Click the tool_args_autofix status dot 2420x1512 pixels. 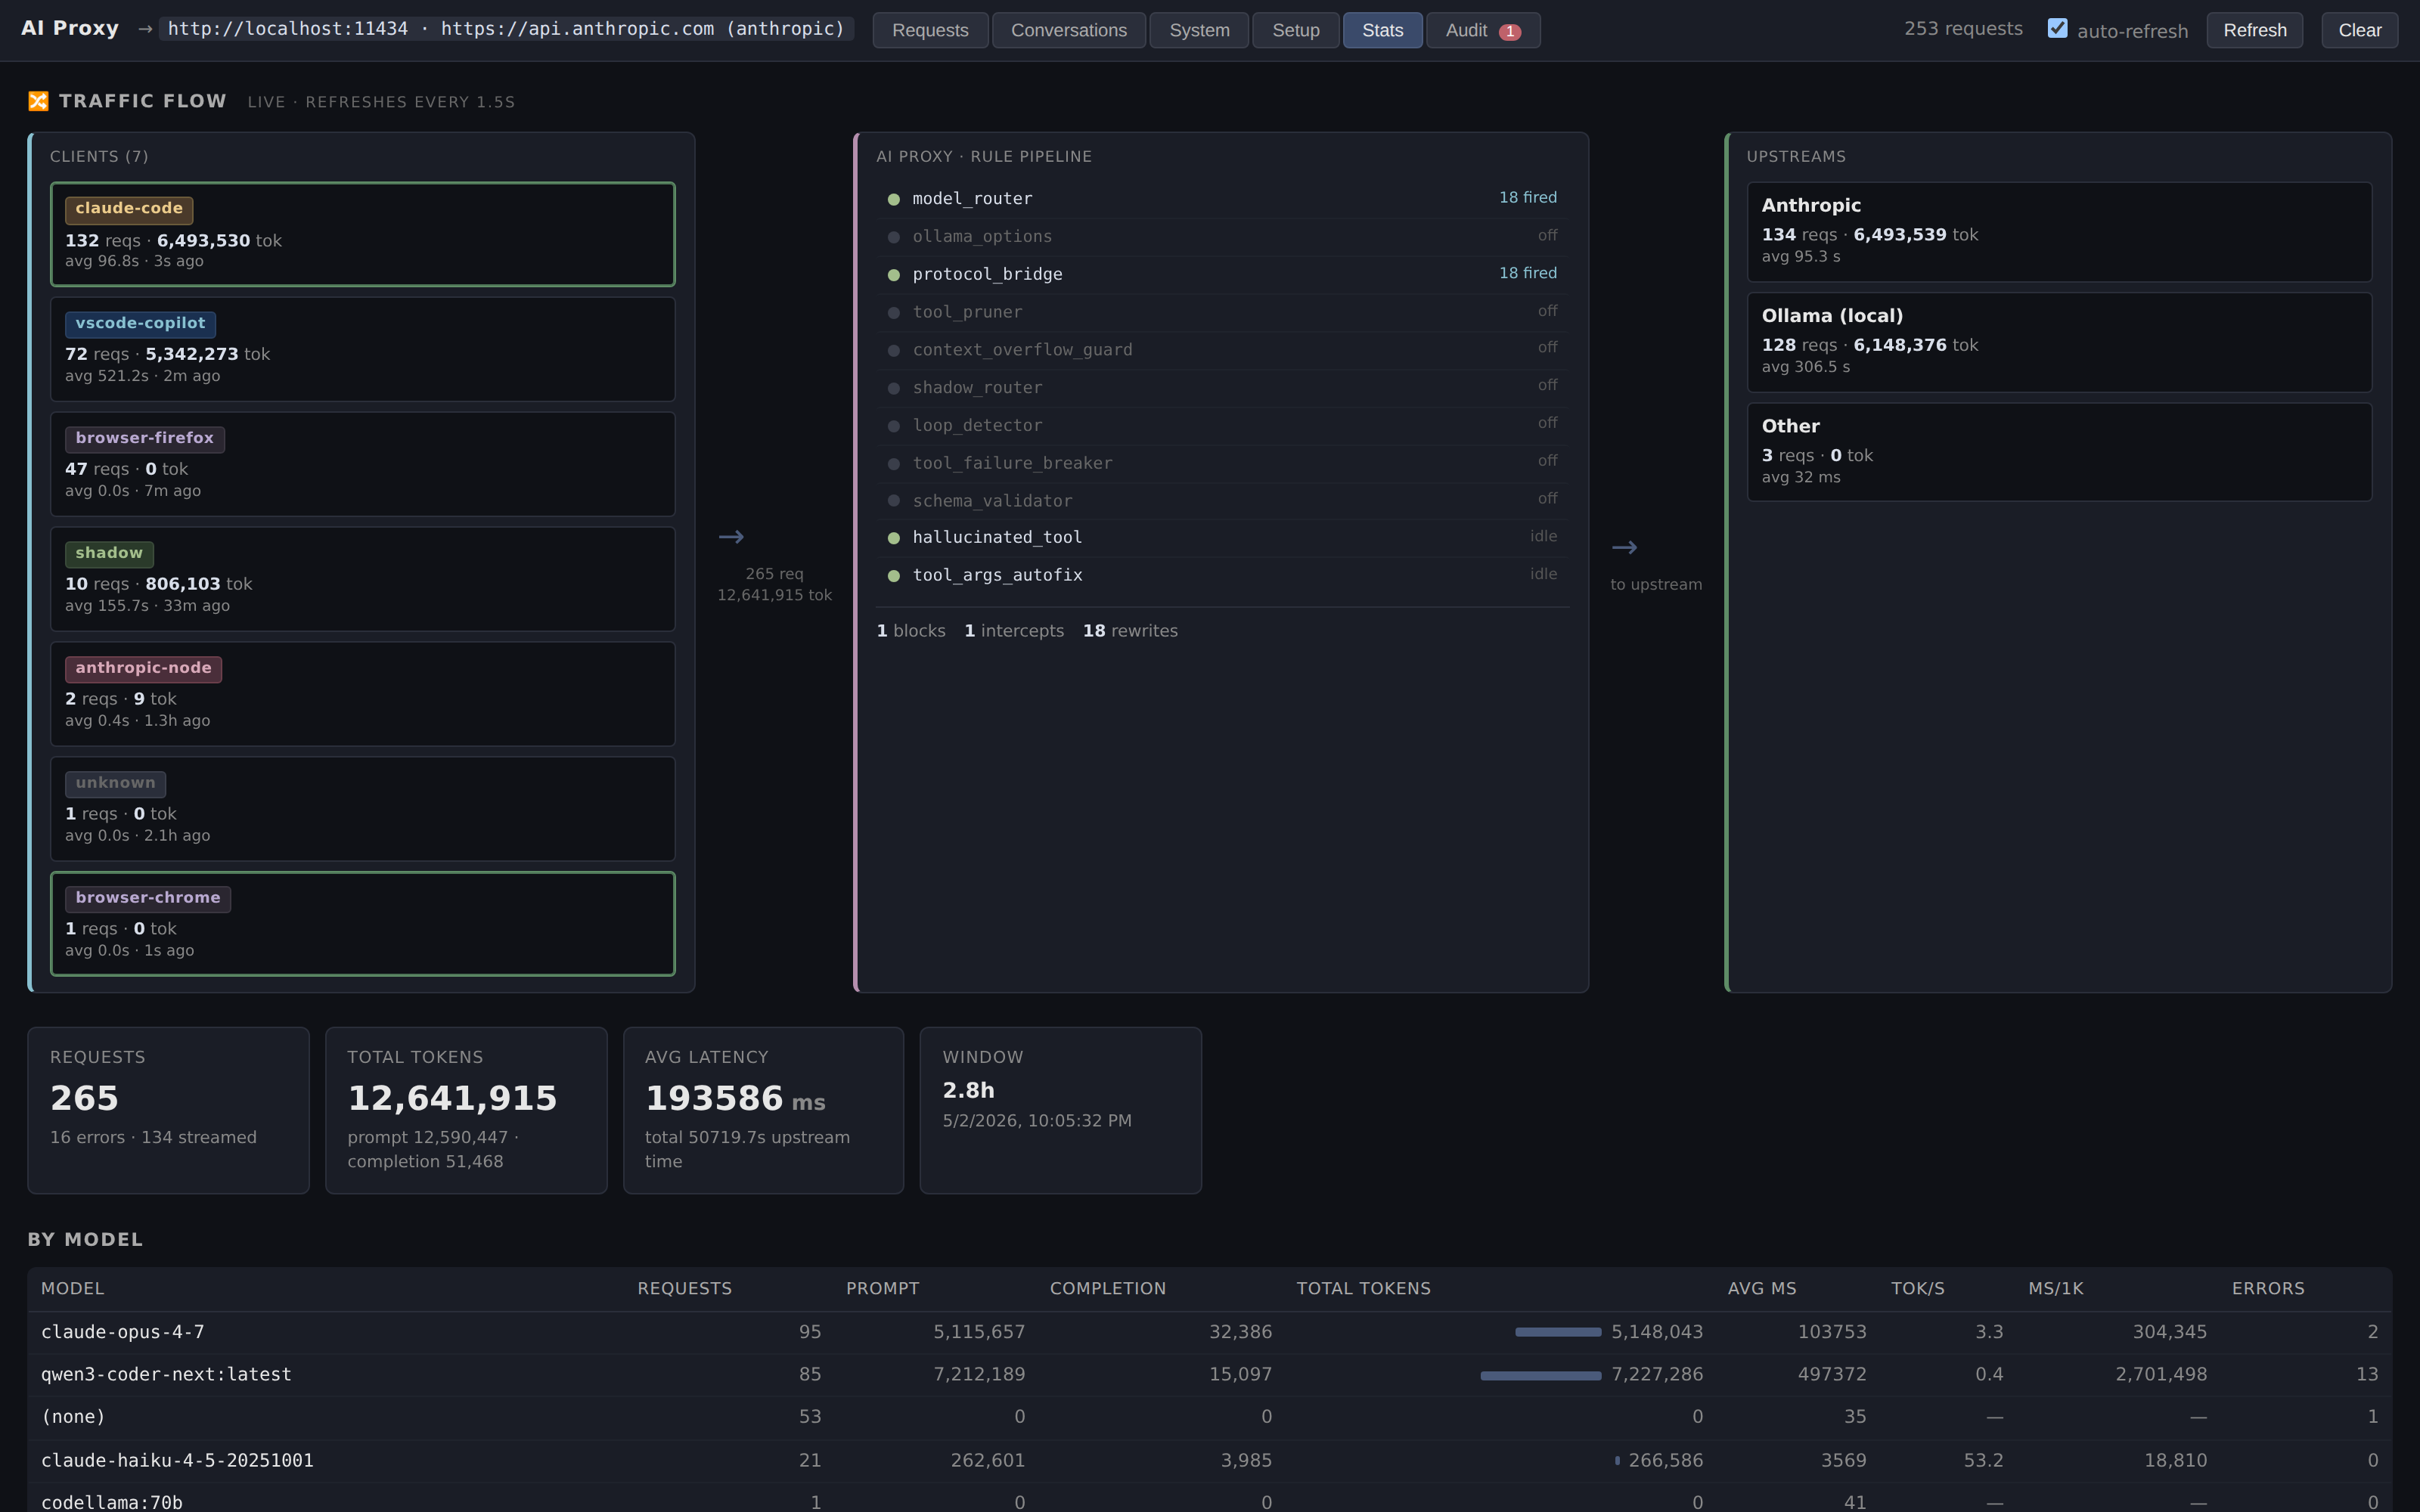tap(894, 576)
